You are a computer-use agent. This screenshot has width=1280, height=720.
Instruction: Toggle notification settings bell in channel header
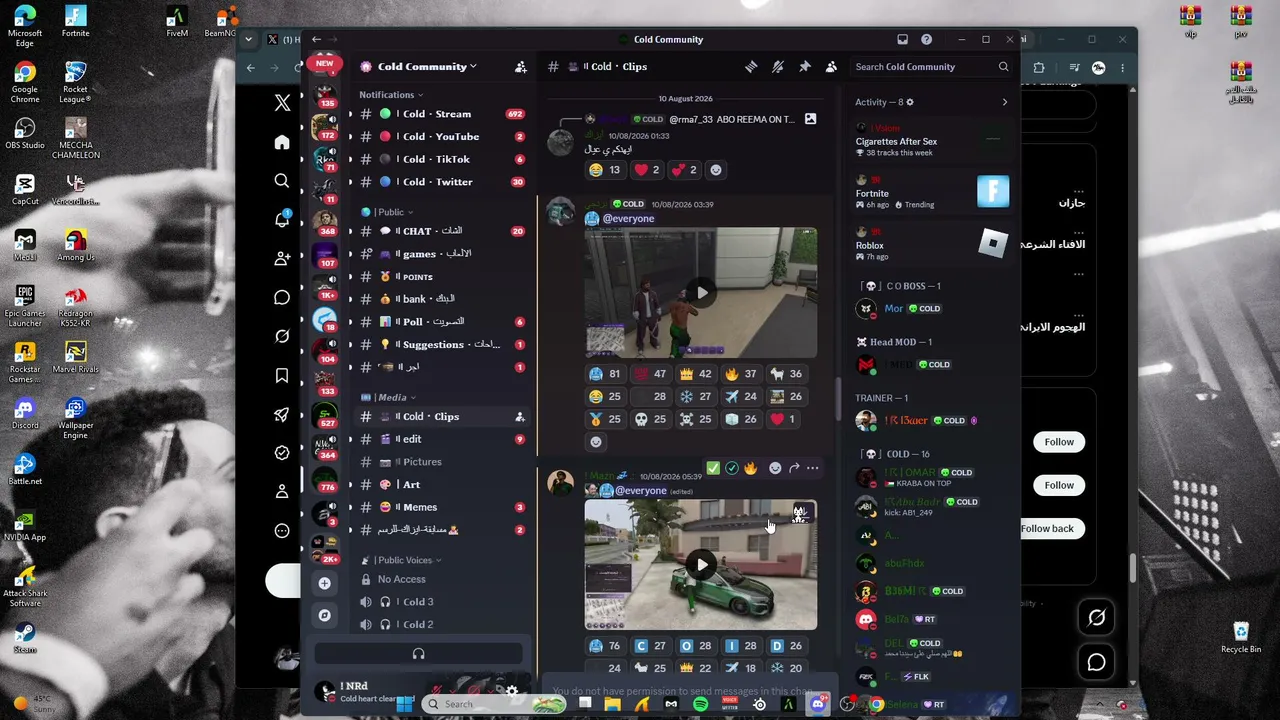[778, 67]
